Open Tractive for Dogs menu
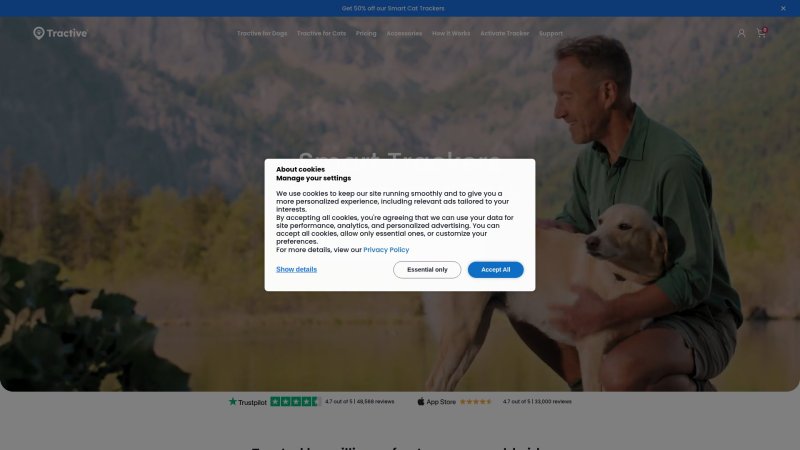The width and height of the screenshot is (800, 450). 262,33
